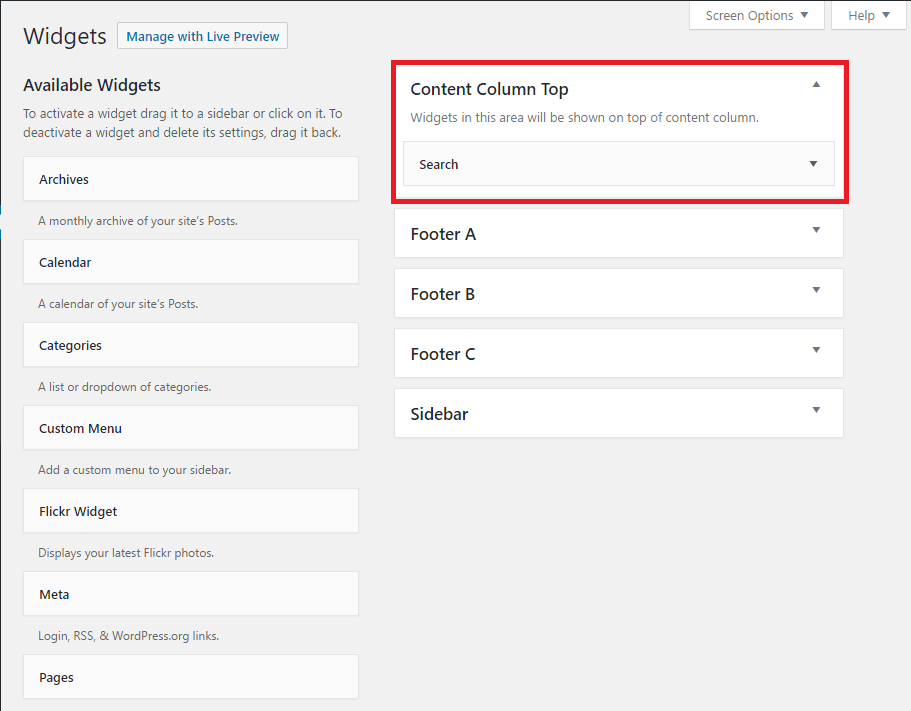
Task: Click the Widgets page heading
Action: pyautogui.click(x=64, y=36)
